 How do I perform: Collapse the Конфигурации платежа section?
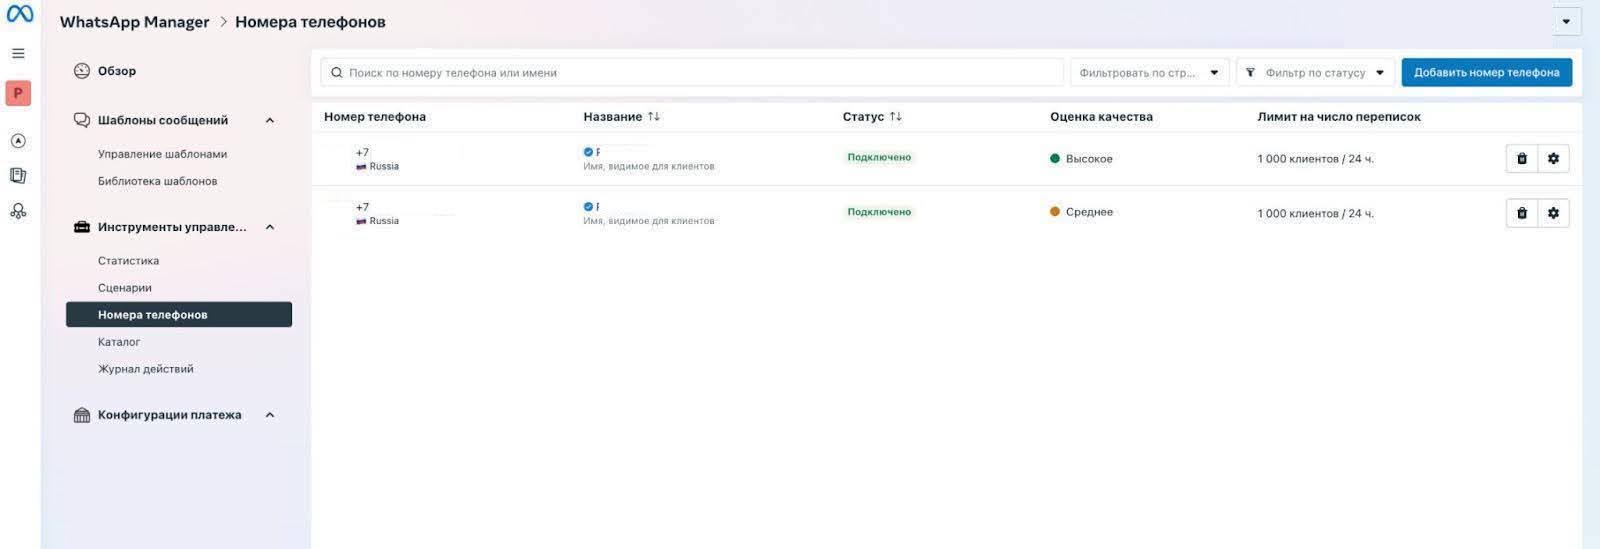tap(270, 415)
